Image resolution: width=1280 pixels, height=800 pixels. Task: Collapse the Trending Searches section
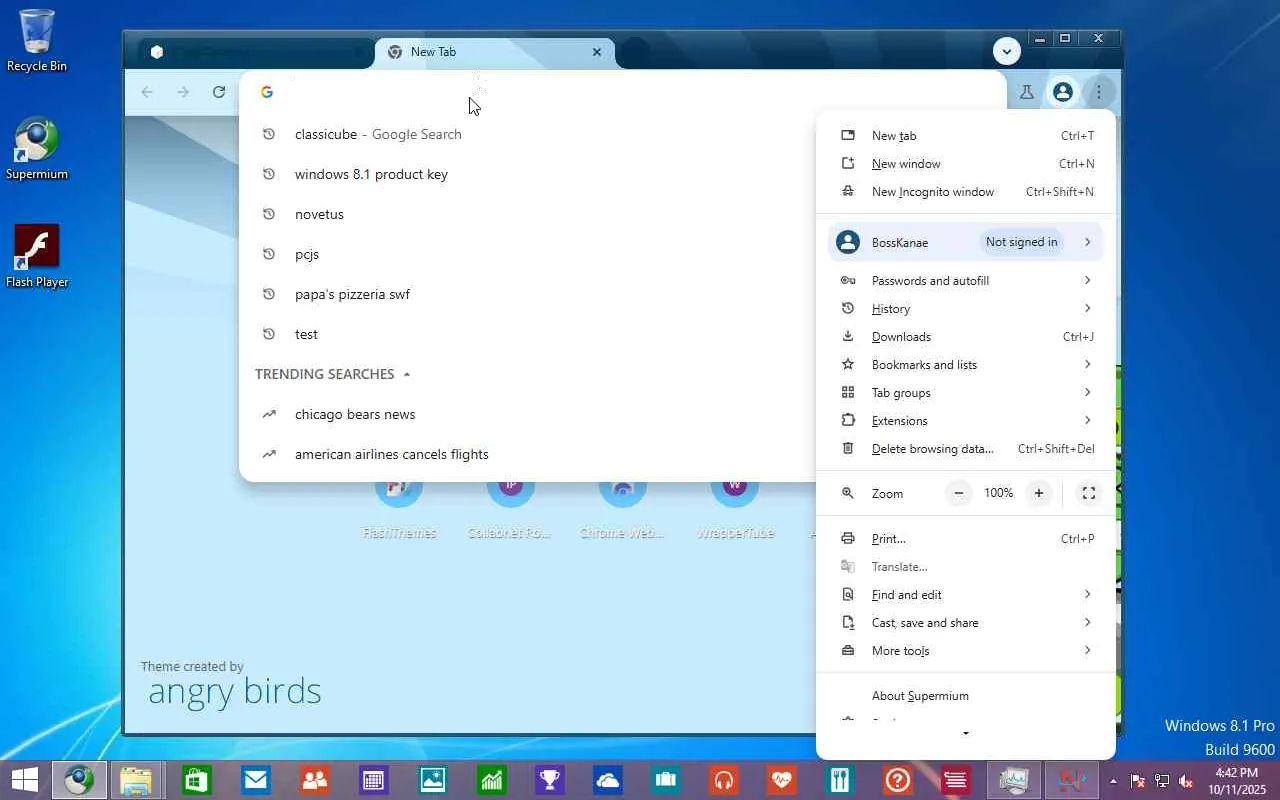pos(407,374)
